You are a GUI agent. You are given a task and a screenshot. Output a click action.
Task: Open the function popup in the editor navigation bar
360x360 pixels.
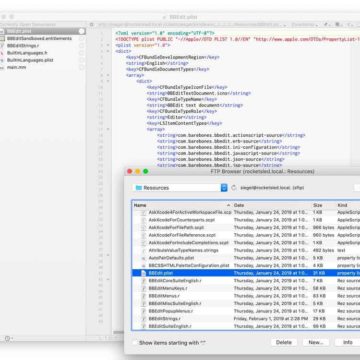[305, 25]
